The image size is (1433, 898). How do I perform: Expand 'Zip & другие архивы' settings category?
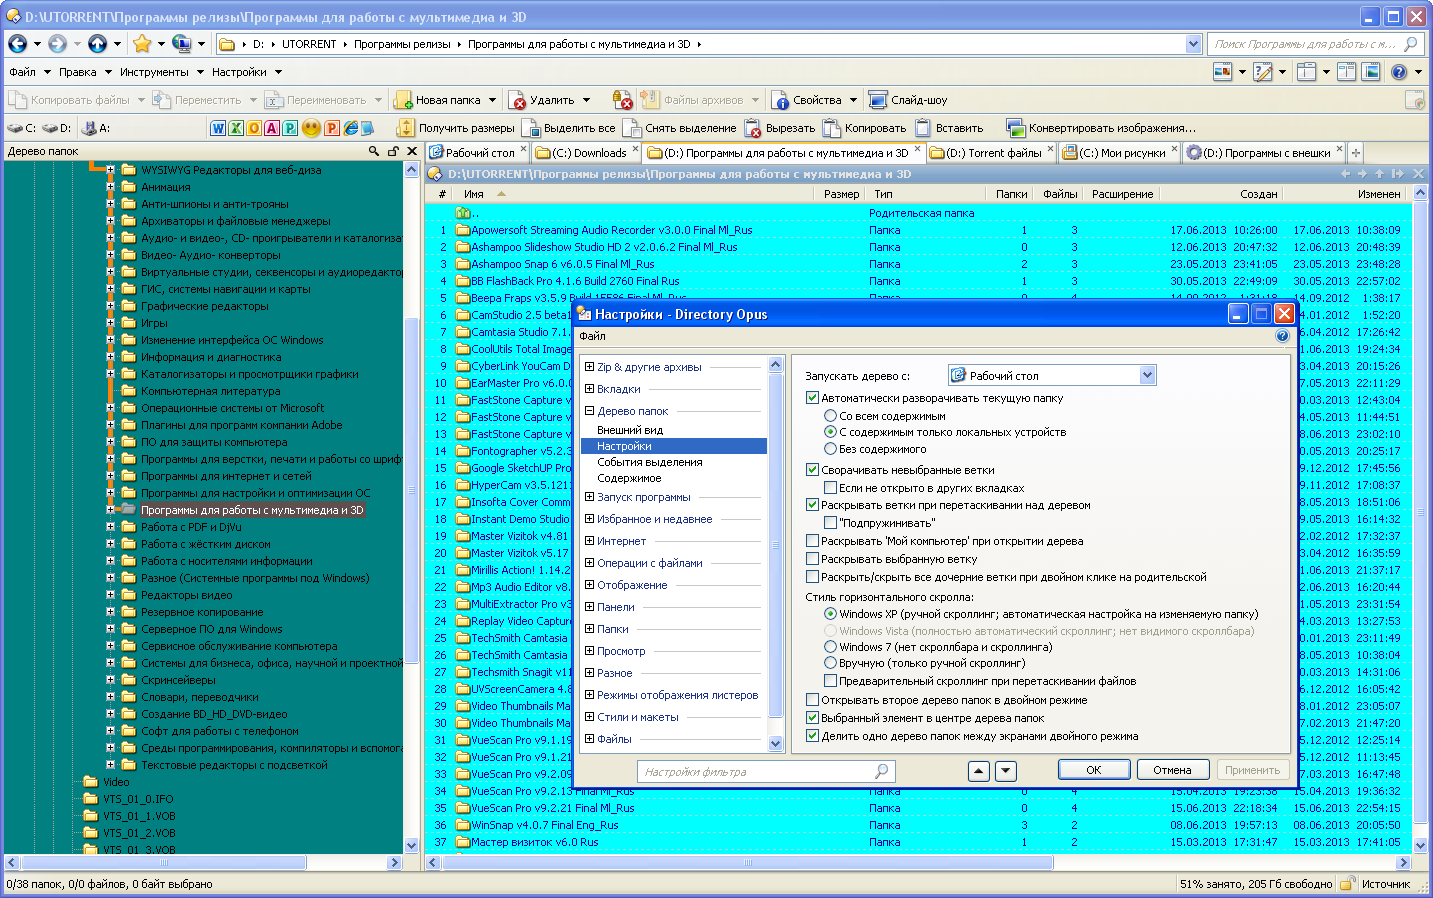pos(590,367)
